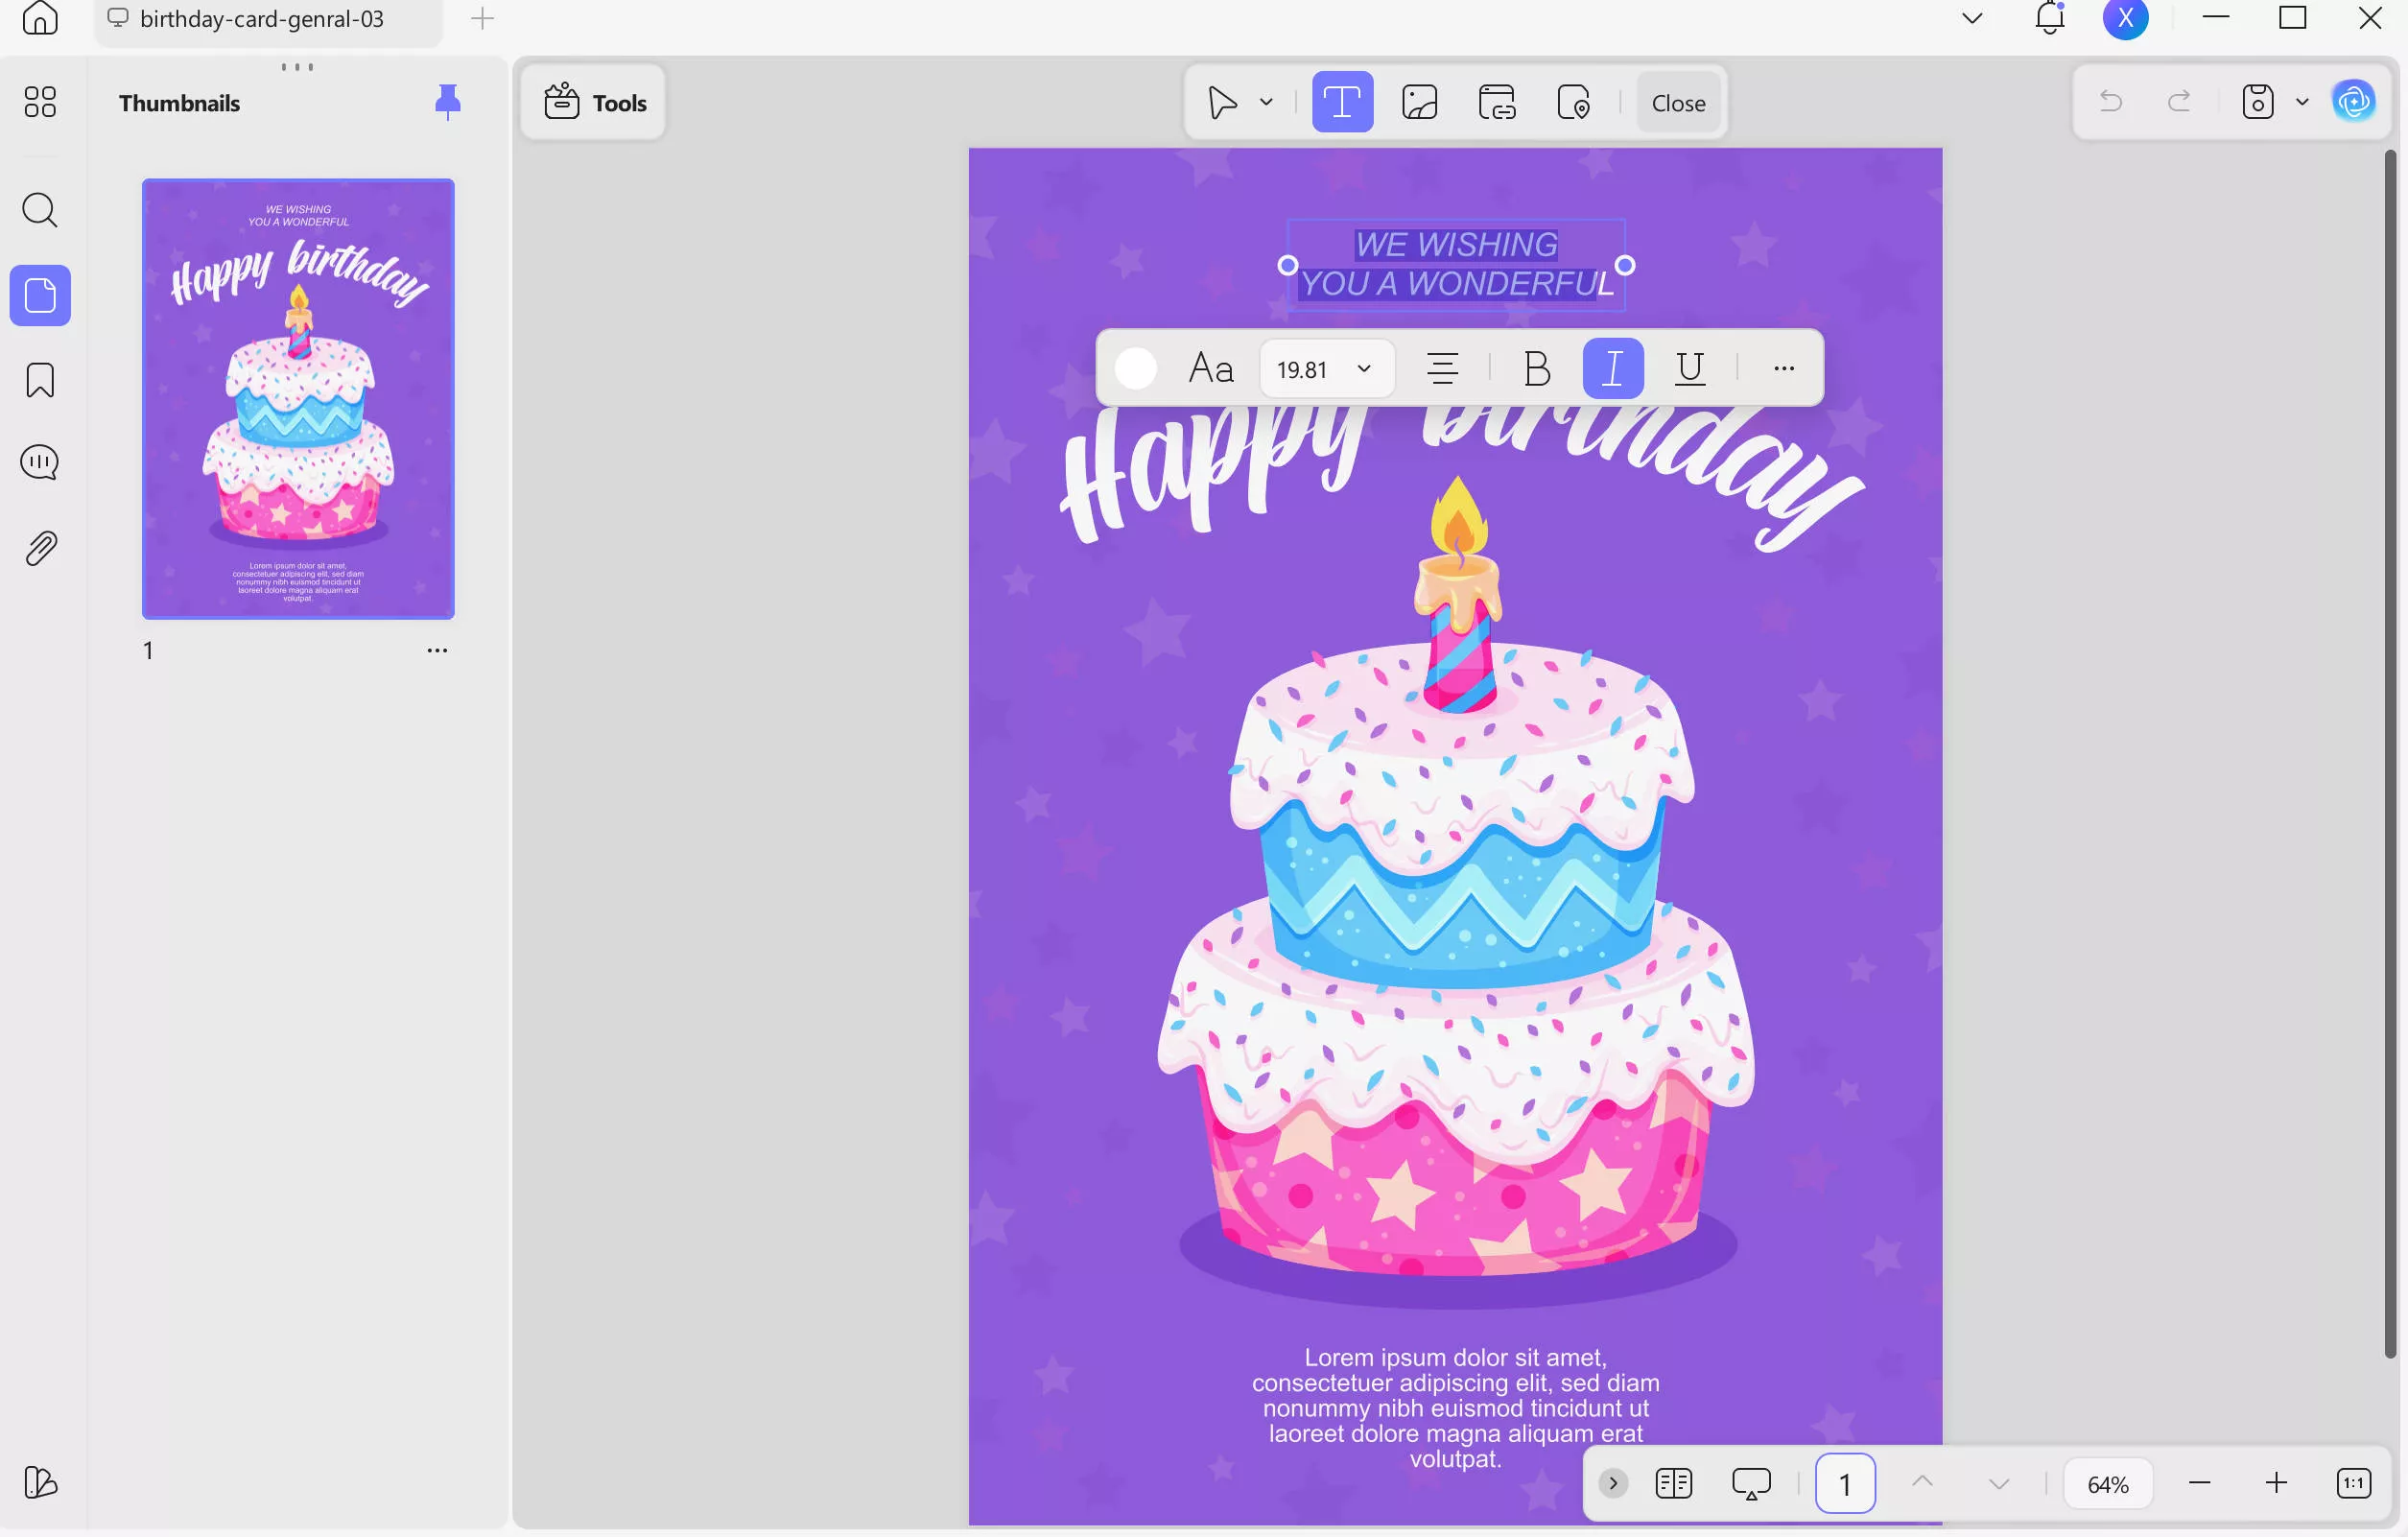Undo the last change
This screenshot has height=1537, width=2408.
pyautogui.click(x=2110, y=101)
